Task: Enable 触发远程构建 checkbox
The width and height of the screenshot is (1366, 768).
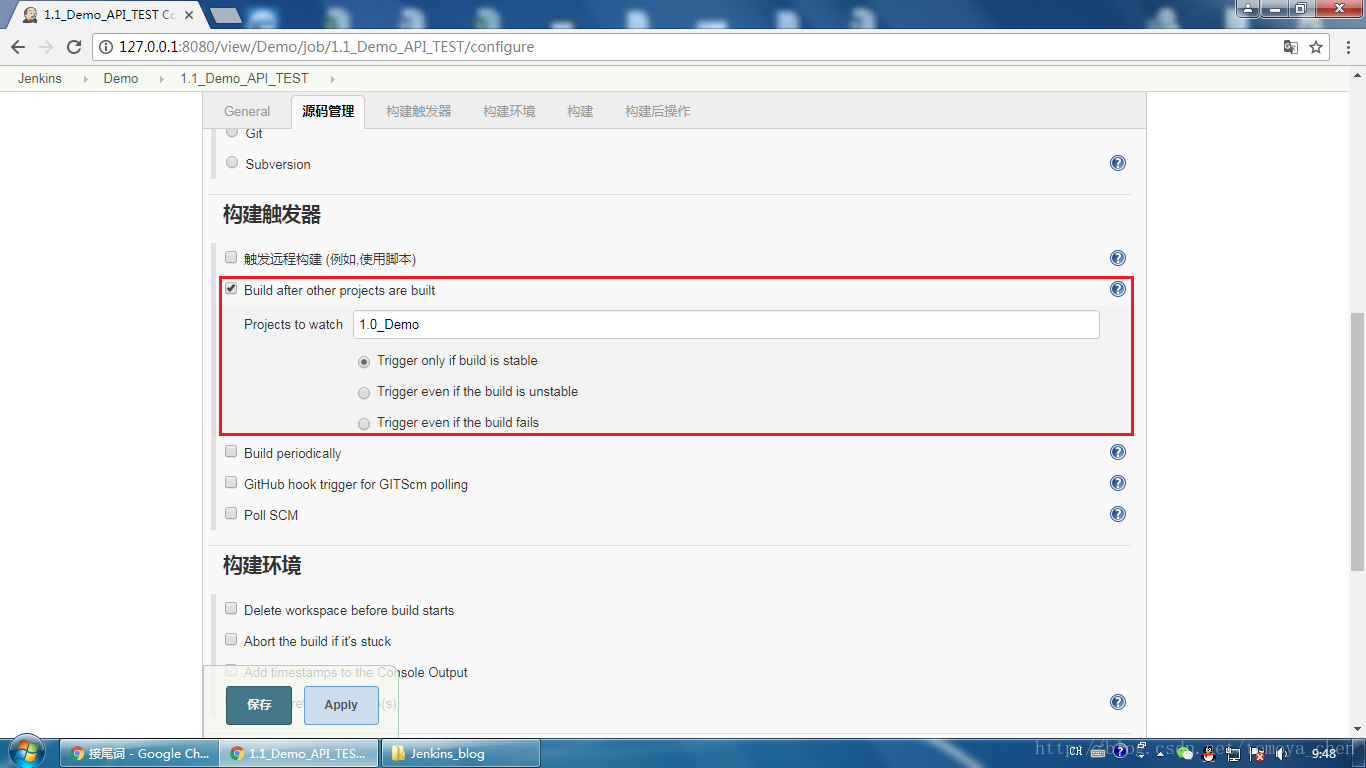Action: tap(231, 257)
